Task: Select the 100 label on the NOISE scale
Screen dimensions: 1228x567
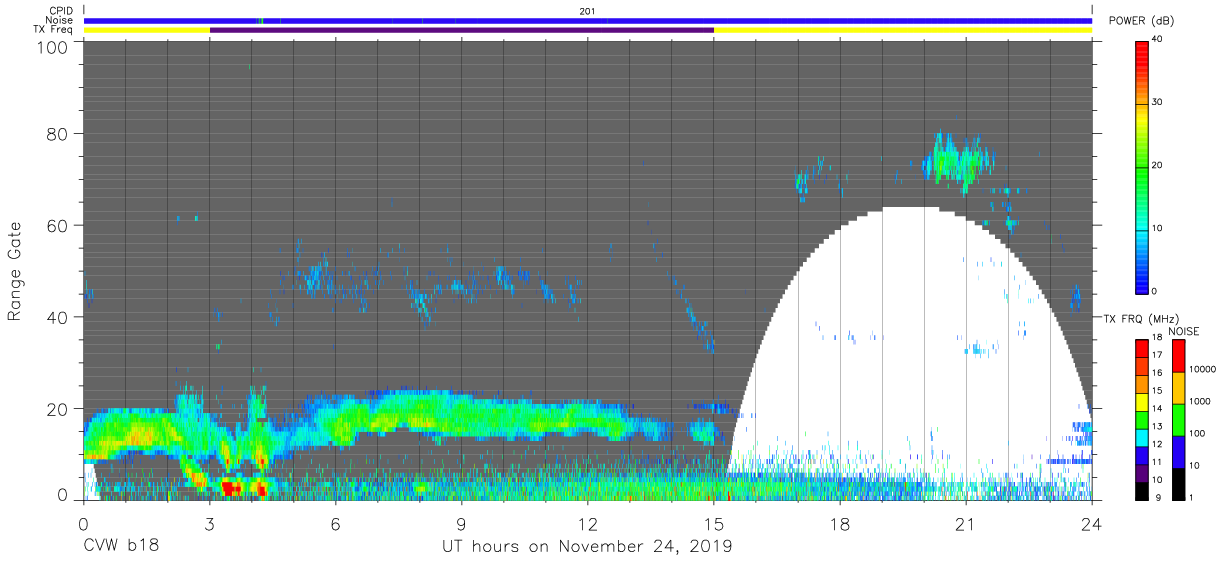Action: (1196, 433)
